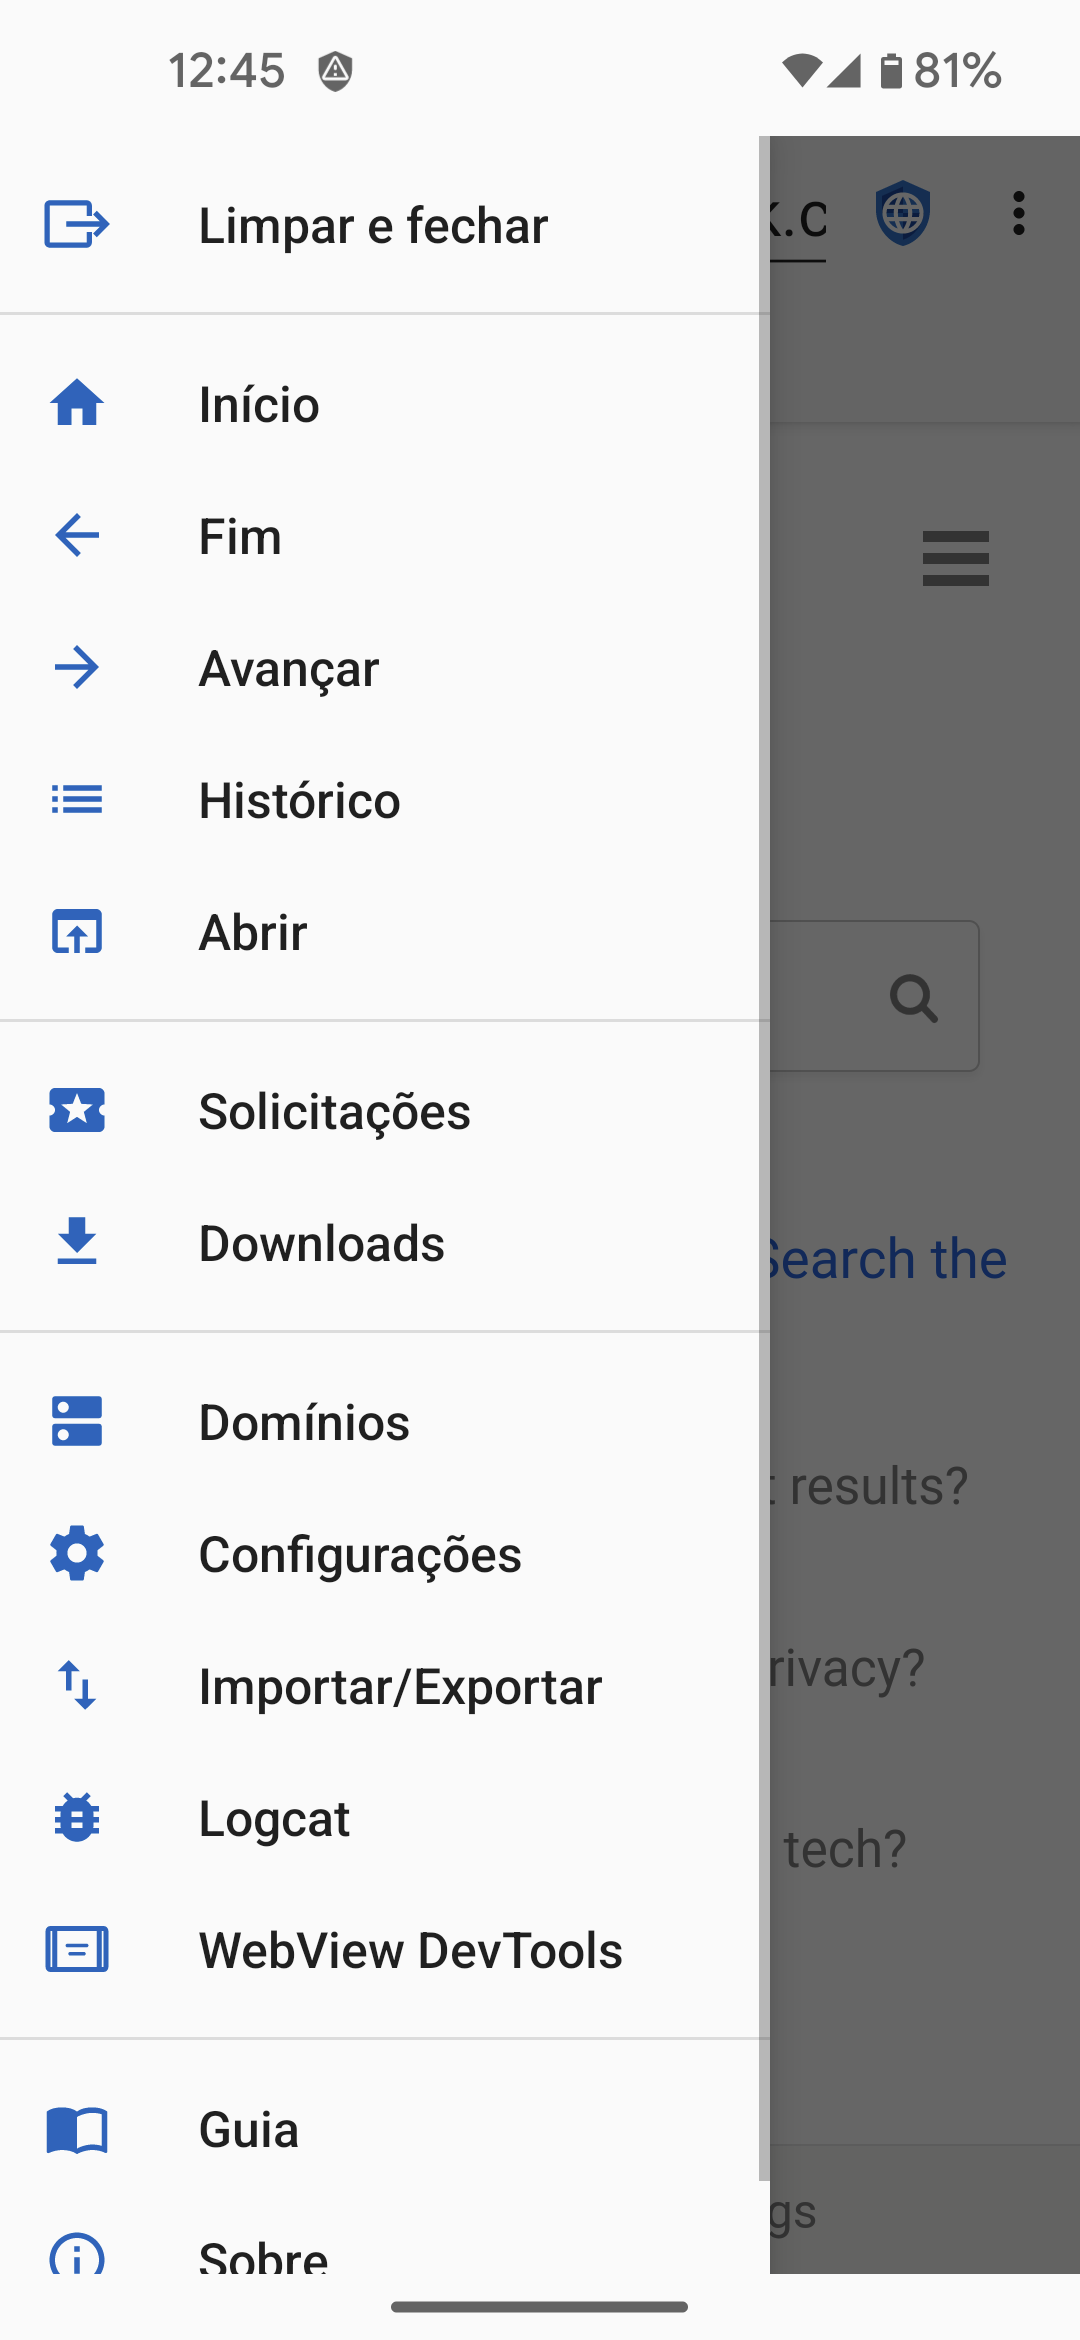Tap the Downloads arrow icon
The height and width of the screenshot is (2340, 1080).
pos(76,1243)
